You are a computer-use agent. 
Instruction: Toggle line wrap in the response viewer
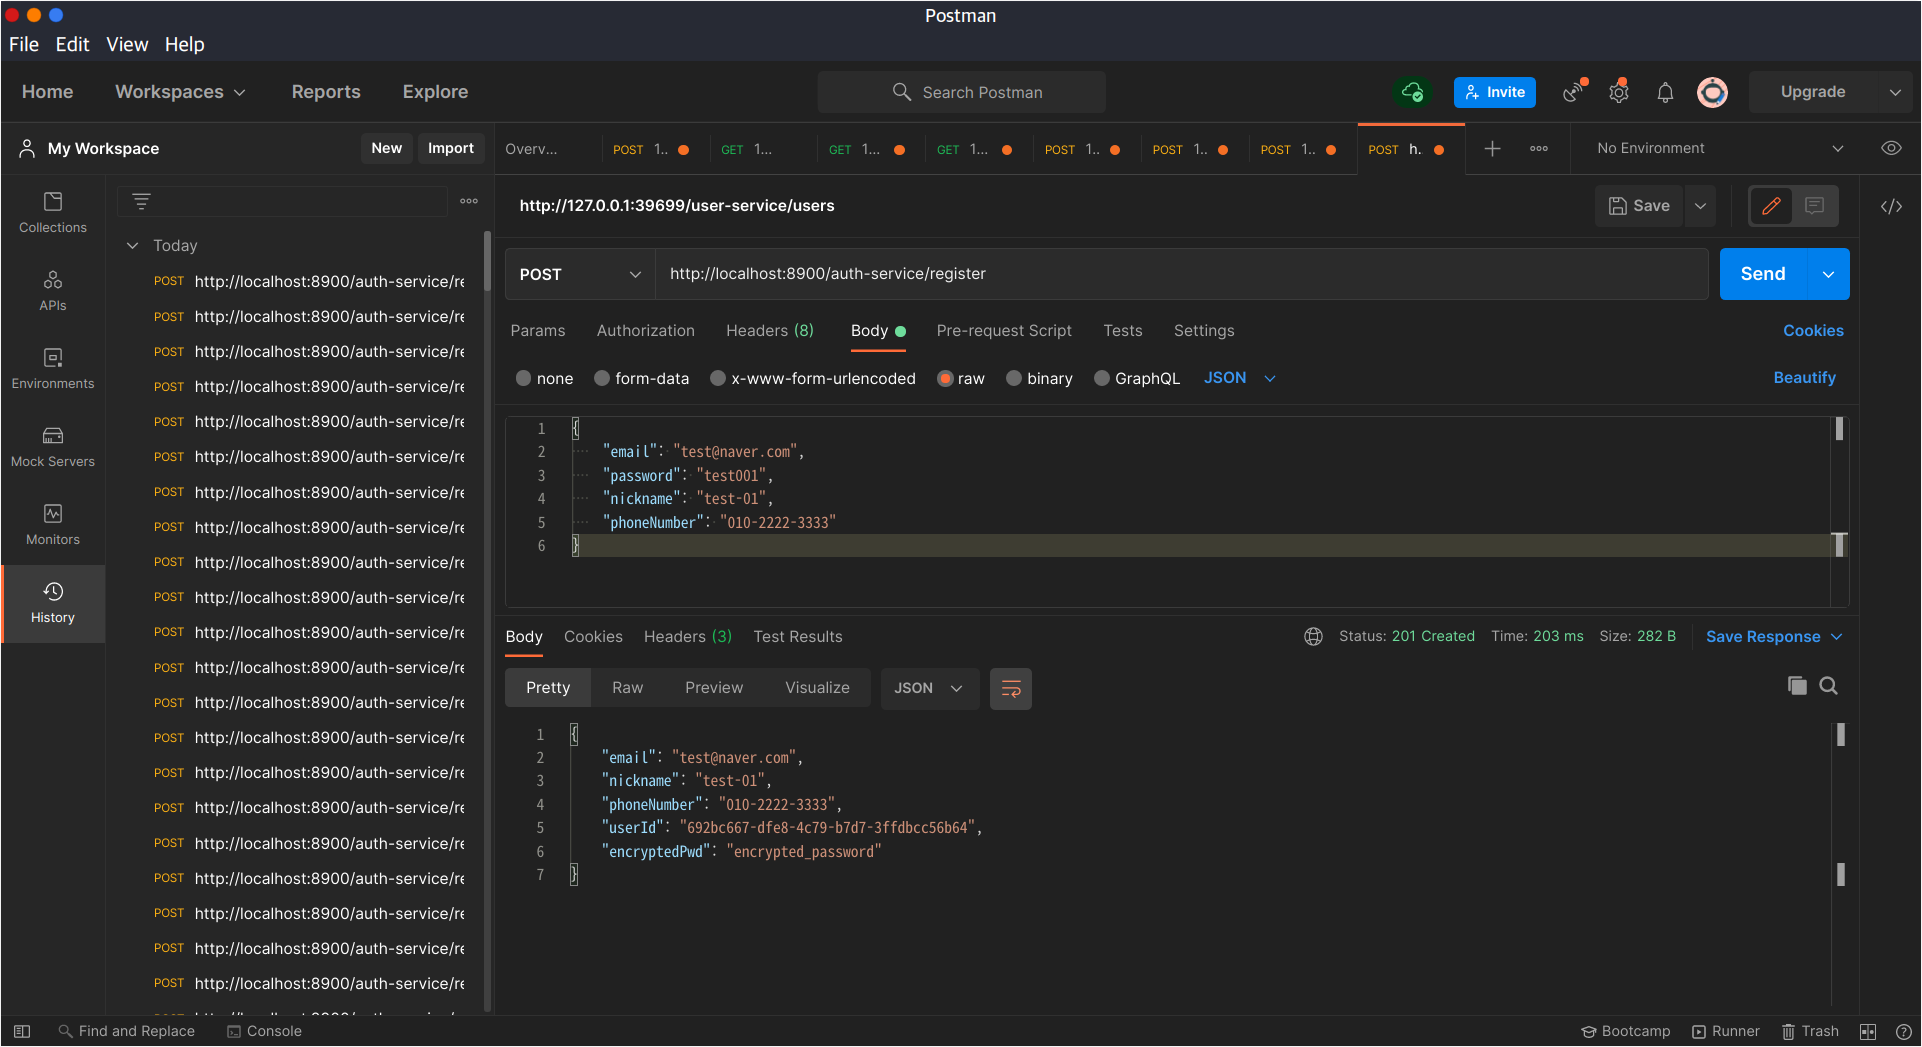pyautogui.click(x=1010, y=689)
